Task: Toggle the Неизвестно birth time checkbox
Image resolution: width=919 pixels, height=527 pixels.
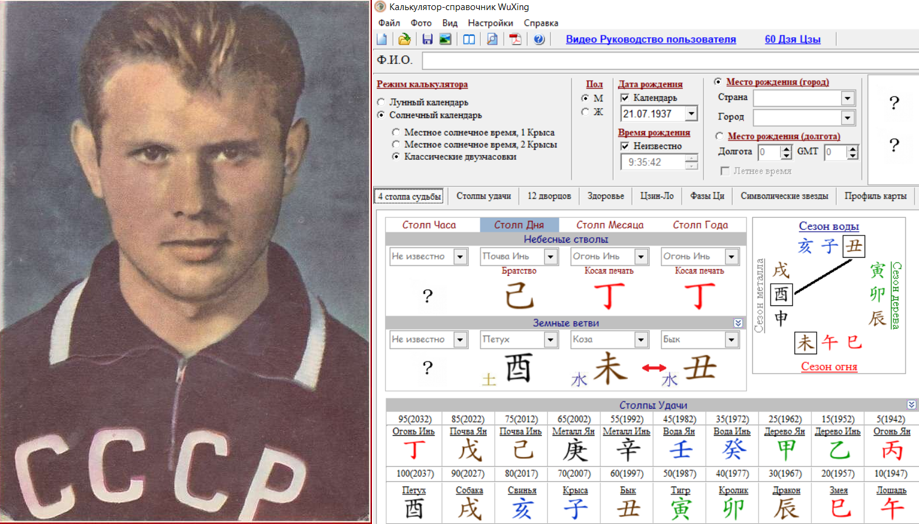Action: point(625,145)
